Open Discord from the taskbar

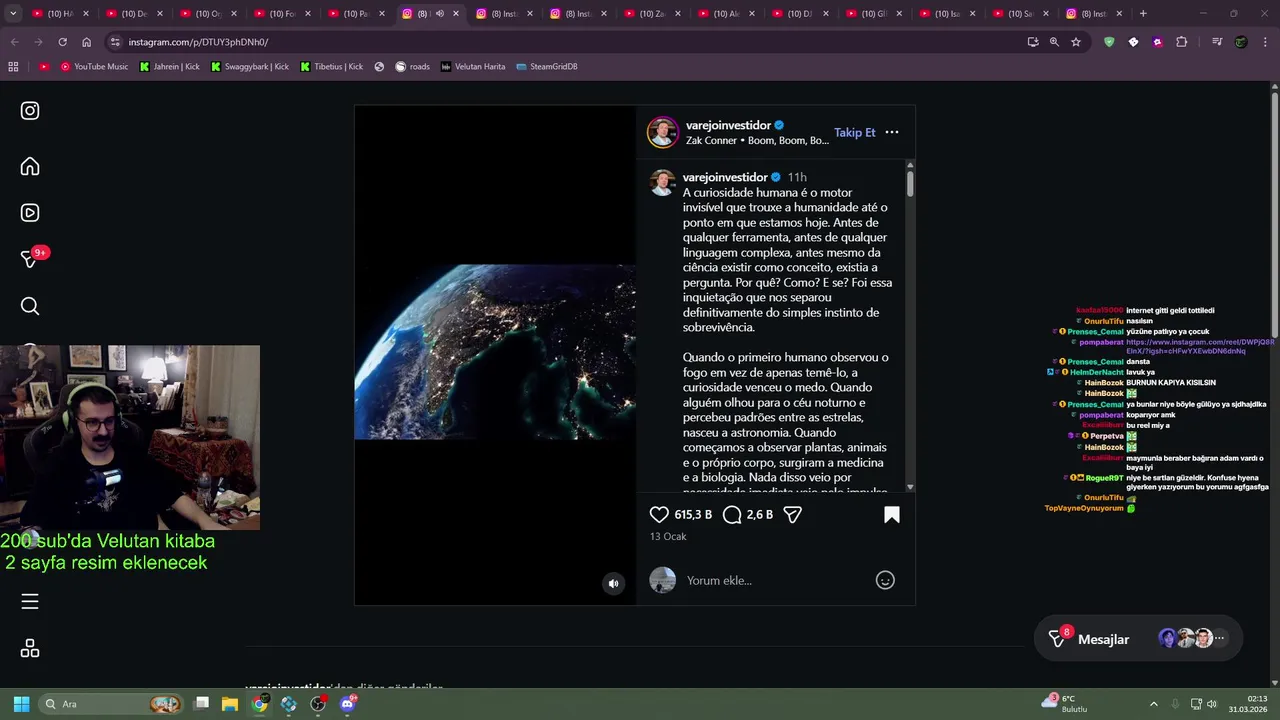click(347, 704)
